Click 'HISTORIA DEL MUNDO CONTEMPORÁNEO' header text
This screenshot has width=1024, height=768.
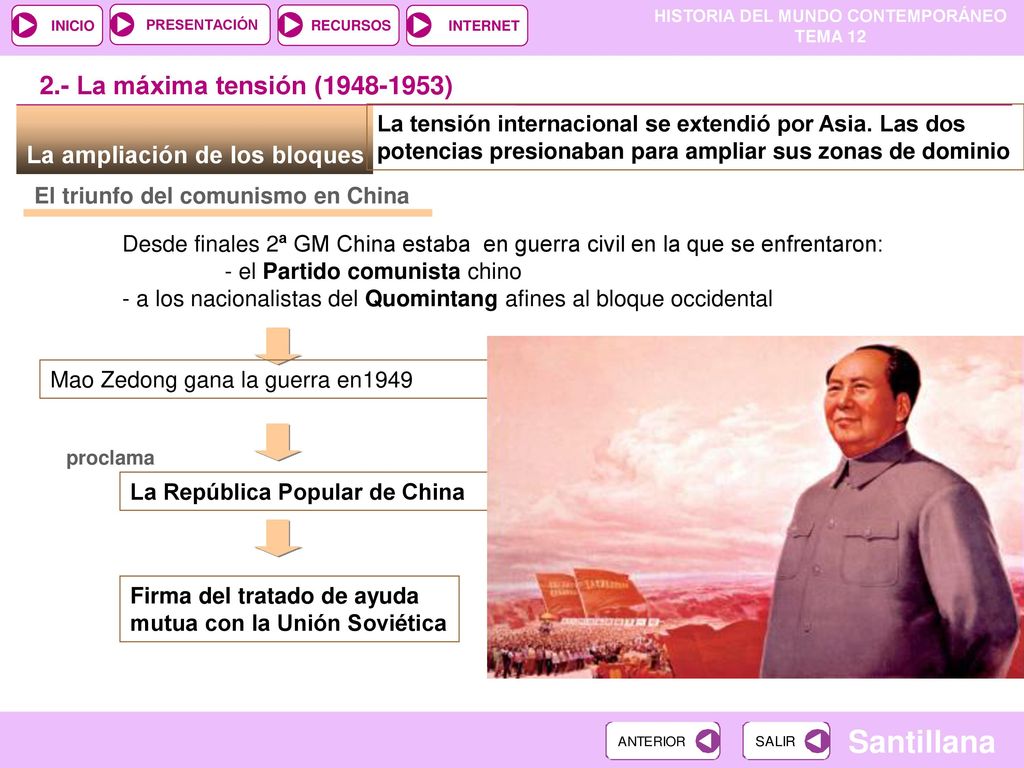point(831,16)
